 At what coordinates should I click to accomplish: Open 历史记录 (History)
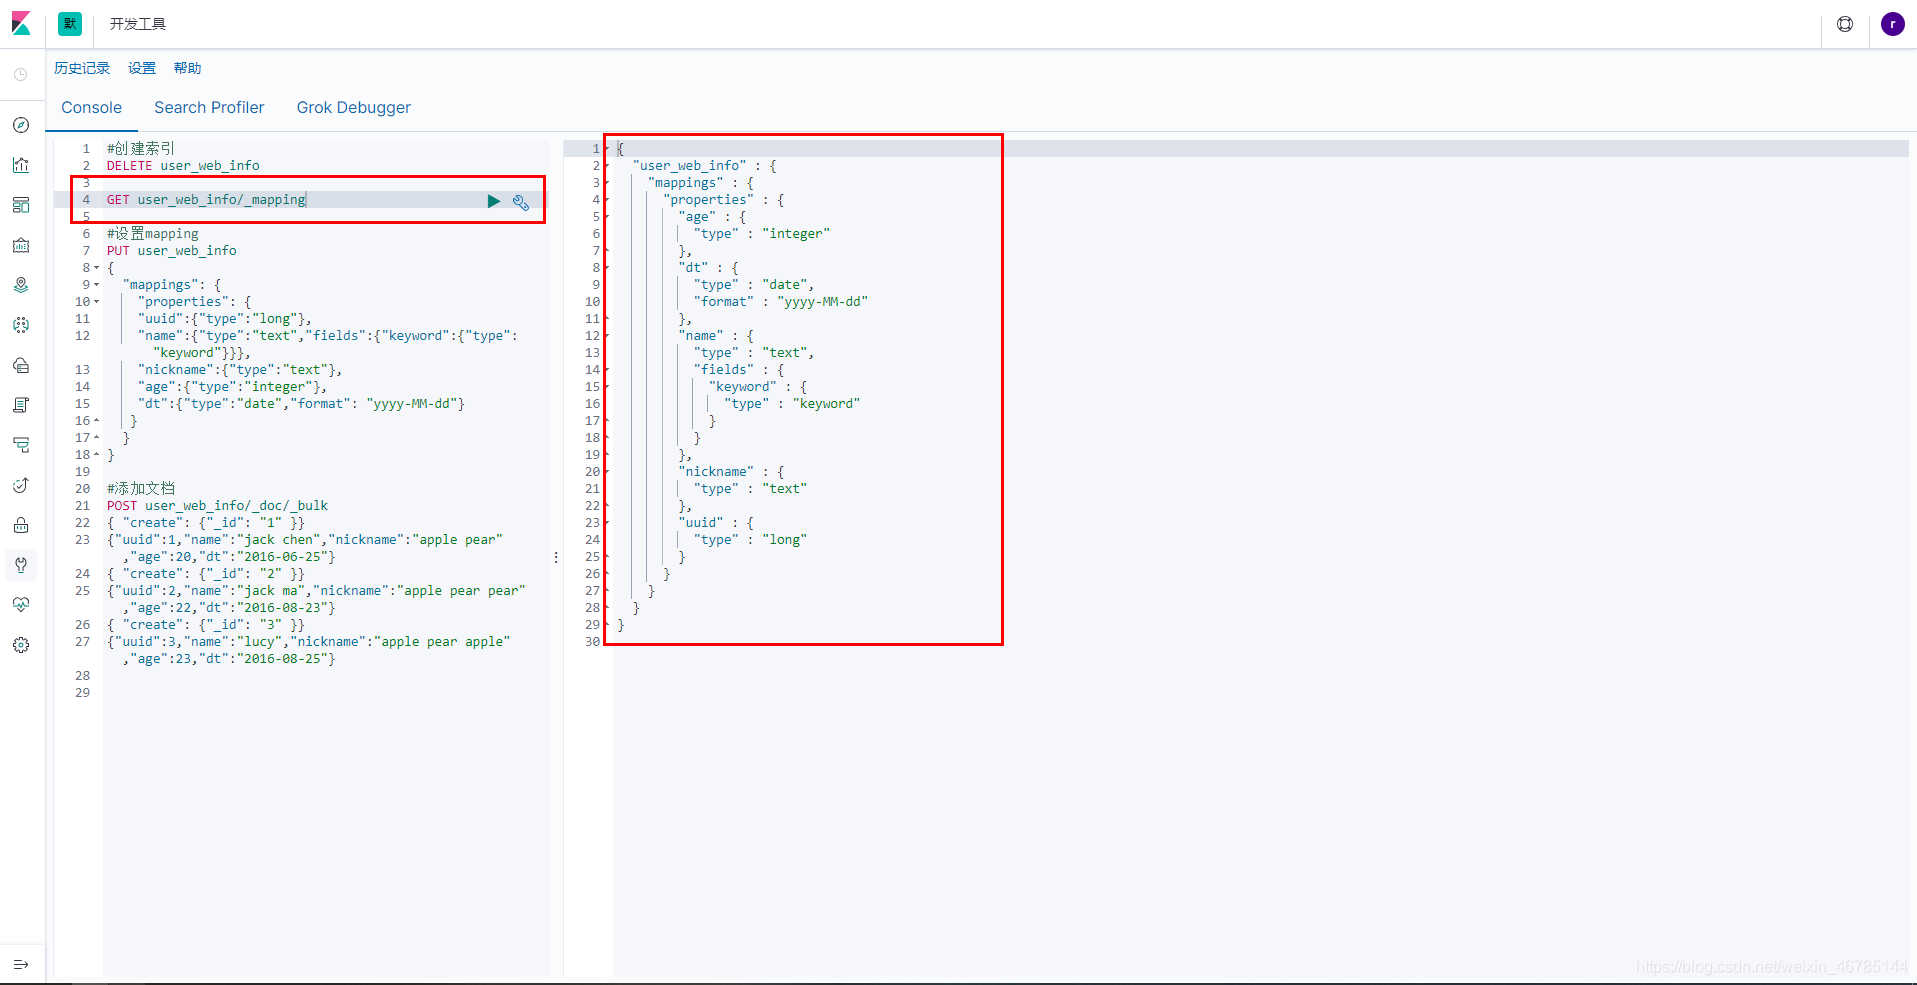[82, 68]
